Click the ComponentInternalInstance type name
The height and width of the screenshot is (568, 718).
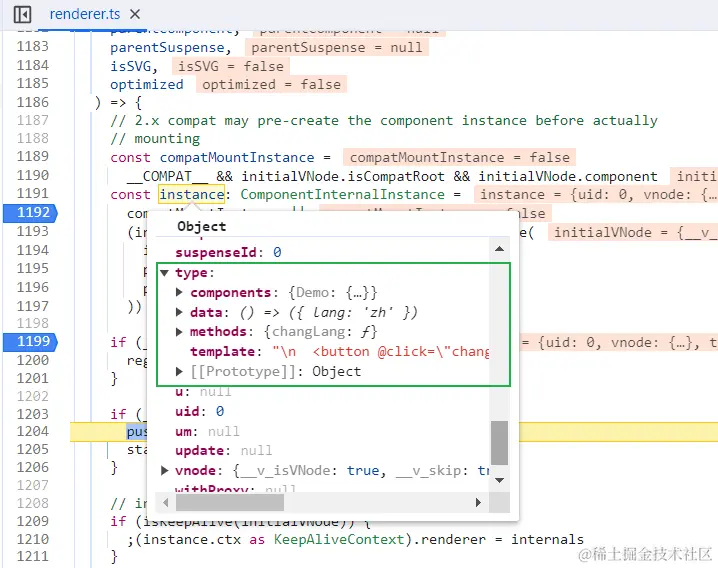[343, 195]
